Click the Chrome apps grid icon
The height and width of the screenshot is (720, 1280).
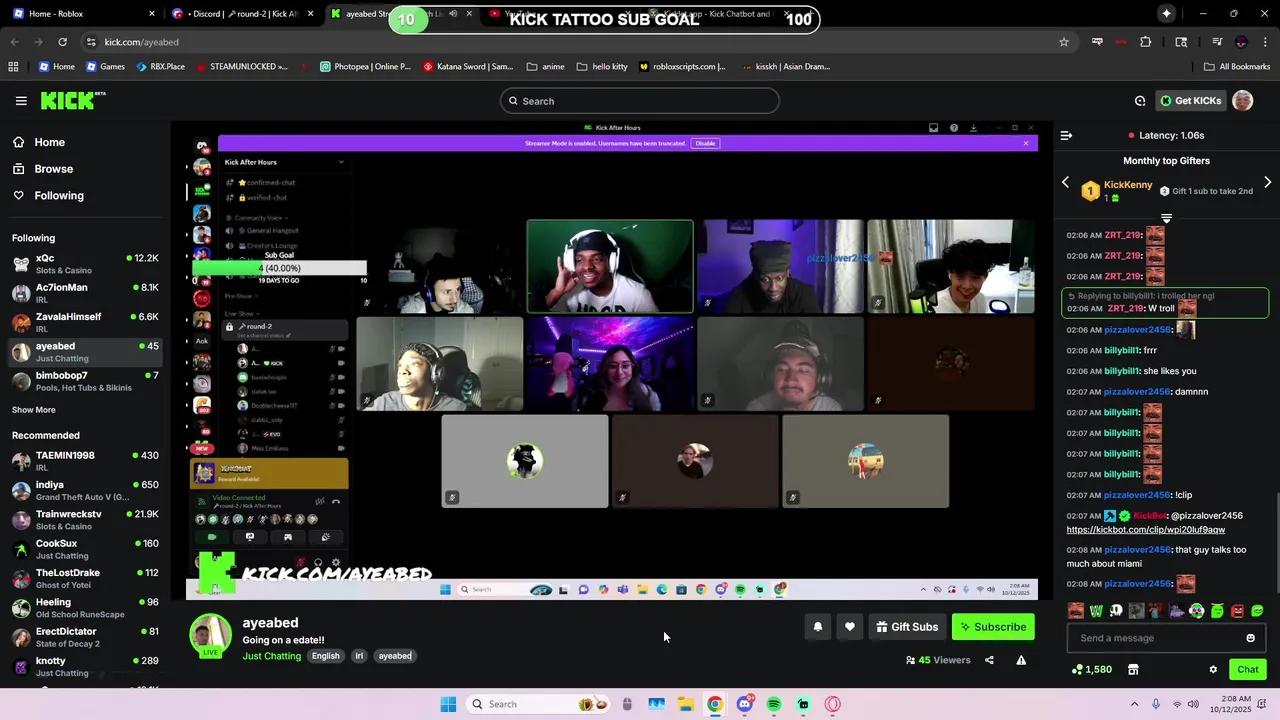click(13, 67)
